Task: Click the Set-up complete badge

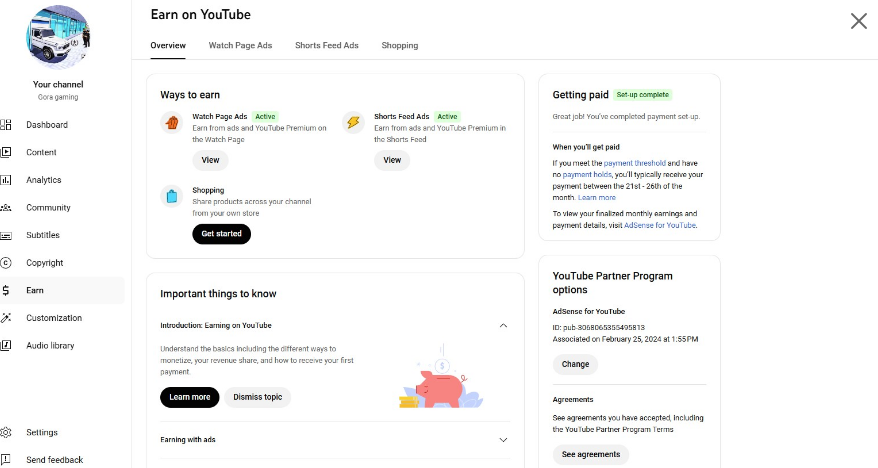Action: [643, 95]
